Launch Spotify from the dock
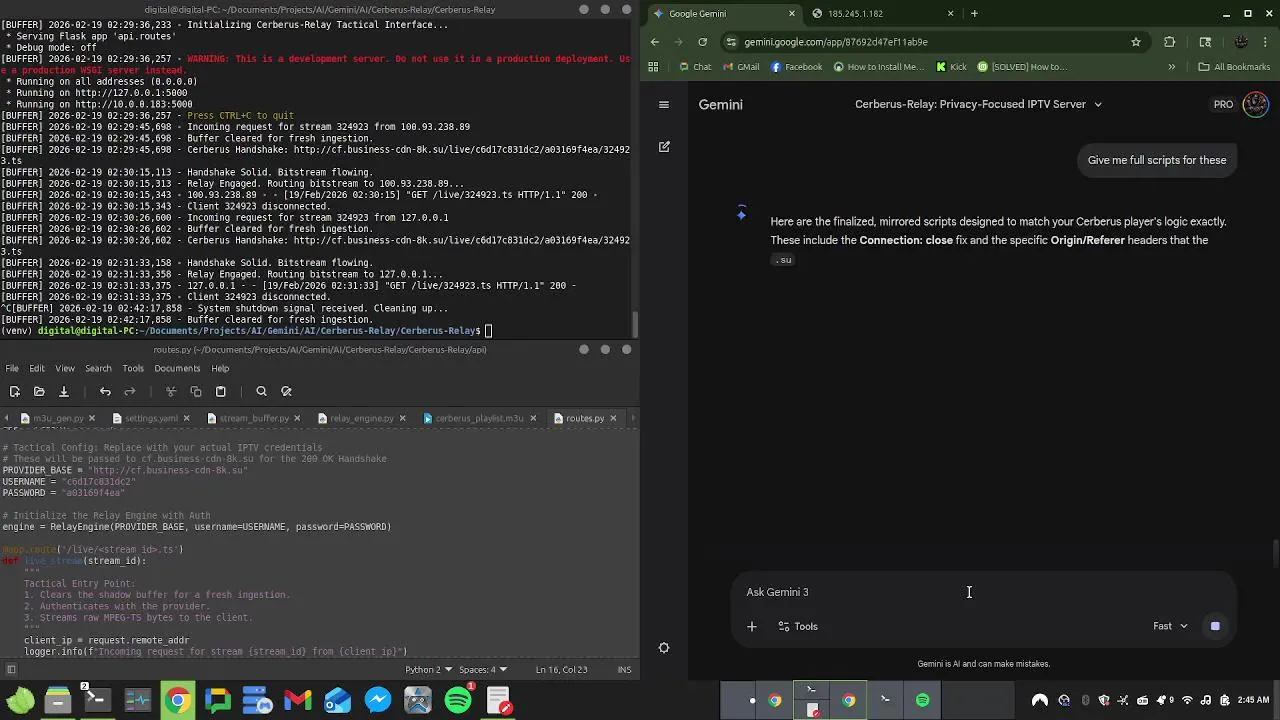This screenshot has width=1280, height=720. 458,700
